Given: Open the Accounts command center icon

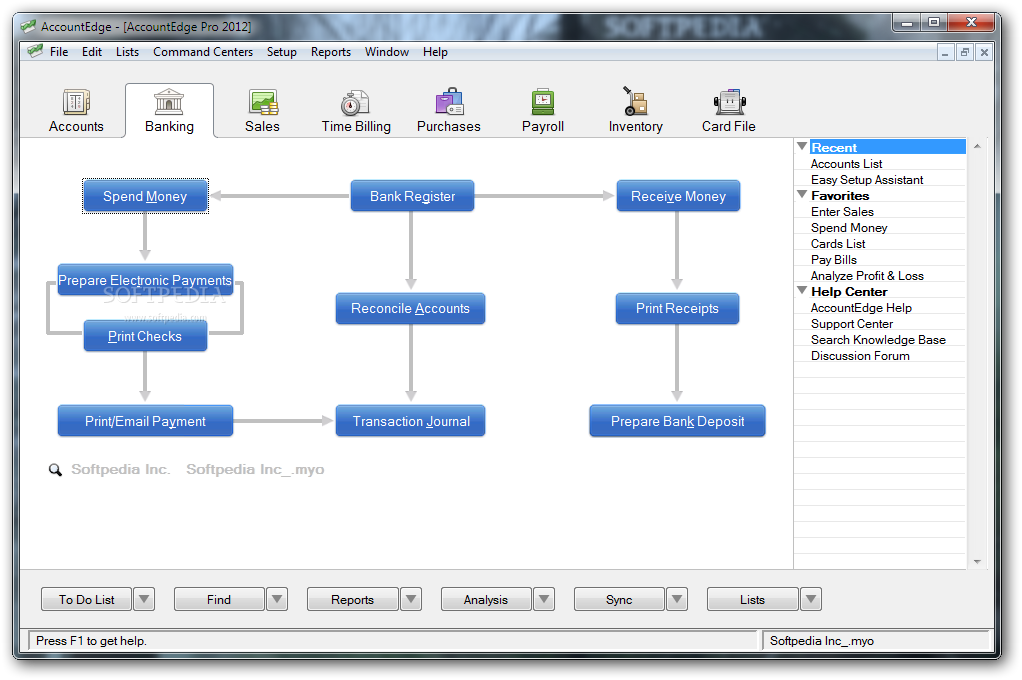Looking at the screenshot, I should point(76,102).
